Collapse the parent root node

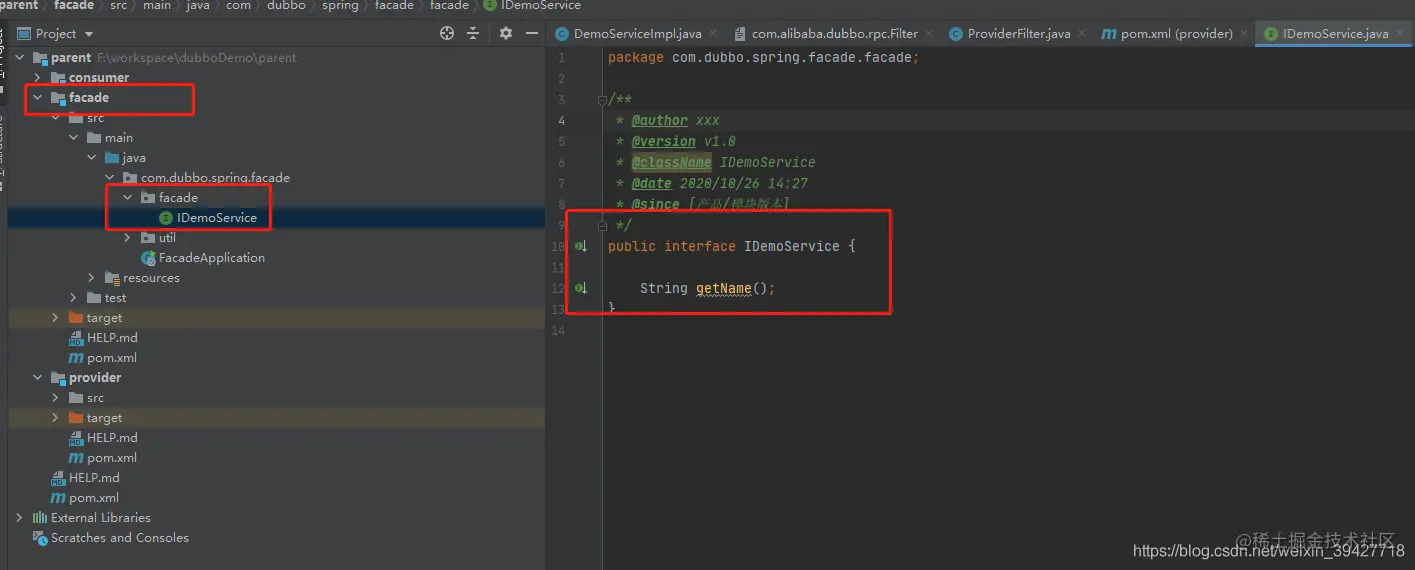coord(20,58)
